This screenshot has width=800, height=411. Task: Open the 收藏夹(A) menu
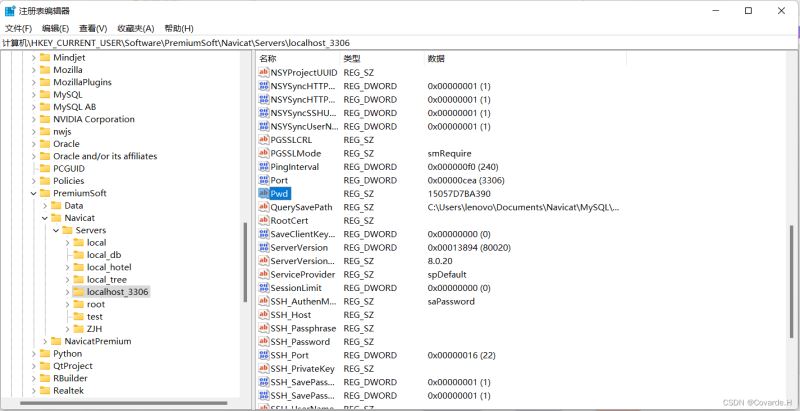(x=136, y=29)
